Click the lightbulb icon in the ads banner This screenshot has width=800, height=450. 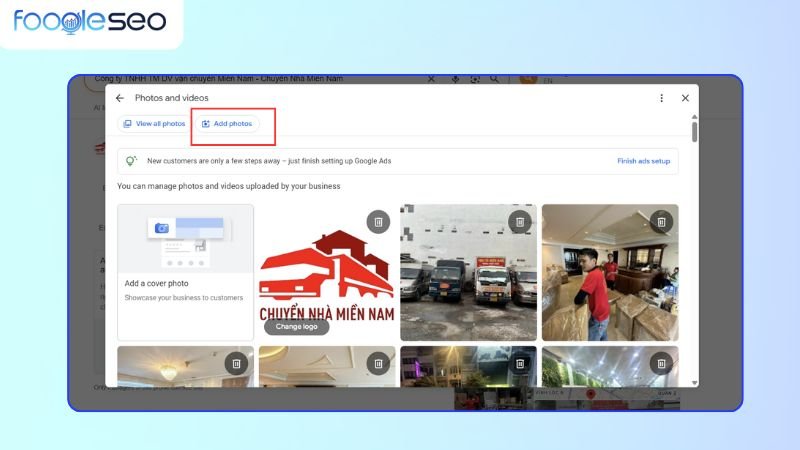(131, 161)
